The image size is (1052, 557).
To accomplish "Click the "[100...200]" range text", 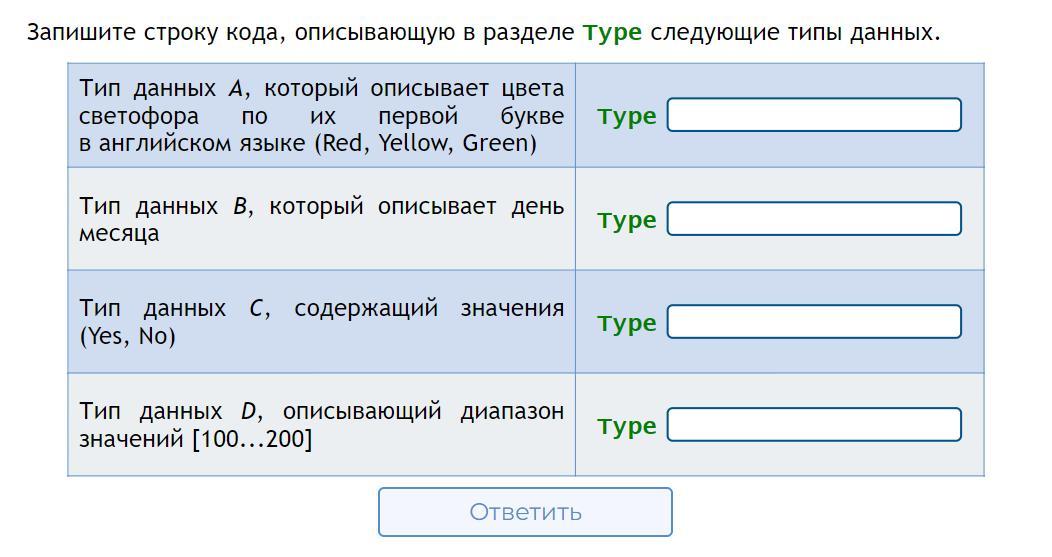I will [x=252, y=439].
